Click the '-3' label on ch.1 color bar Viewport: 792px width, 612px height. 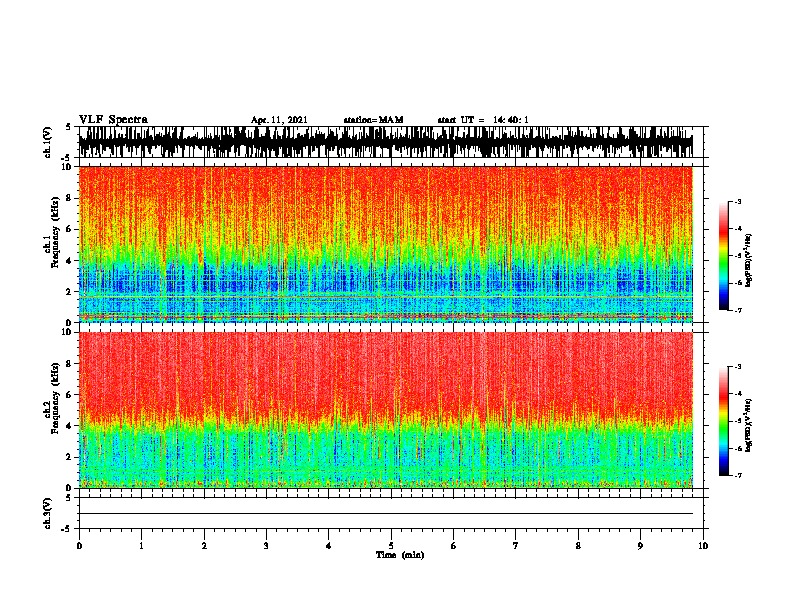[737, 201]
